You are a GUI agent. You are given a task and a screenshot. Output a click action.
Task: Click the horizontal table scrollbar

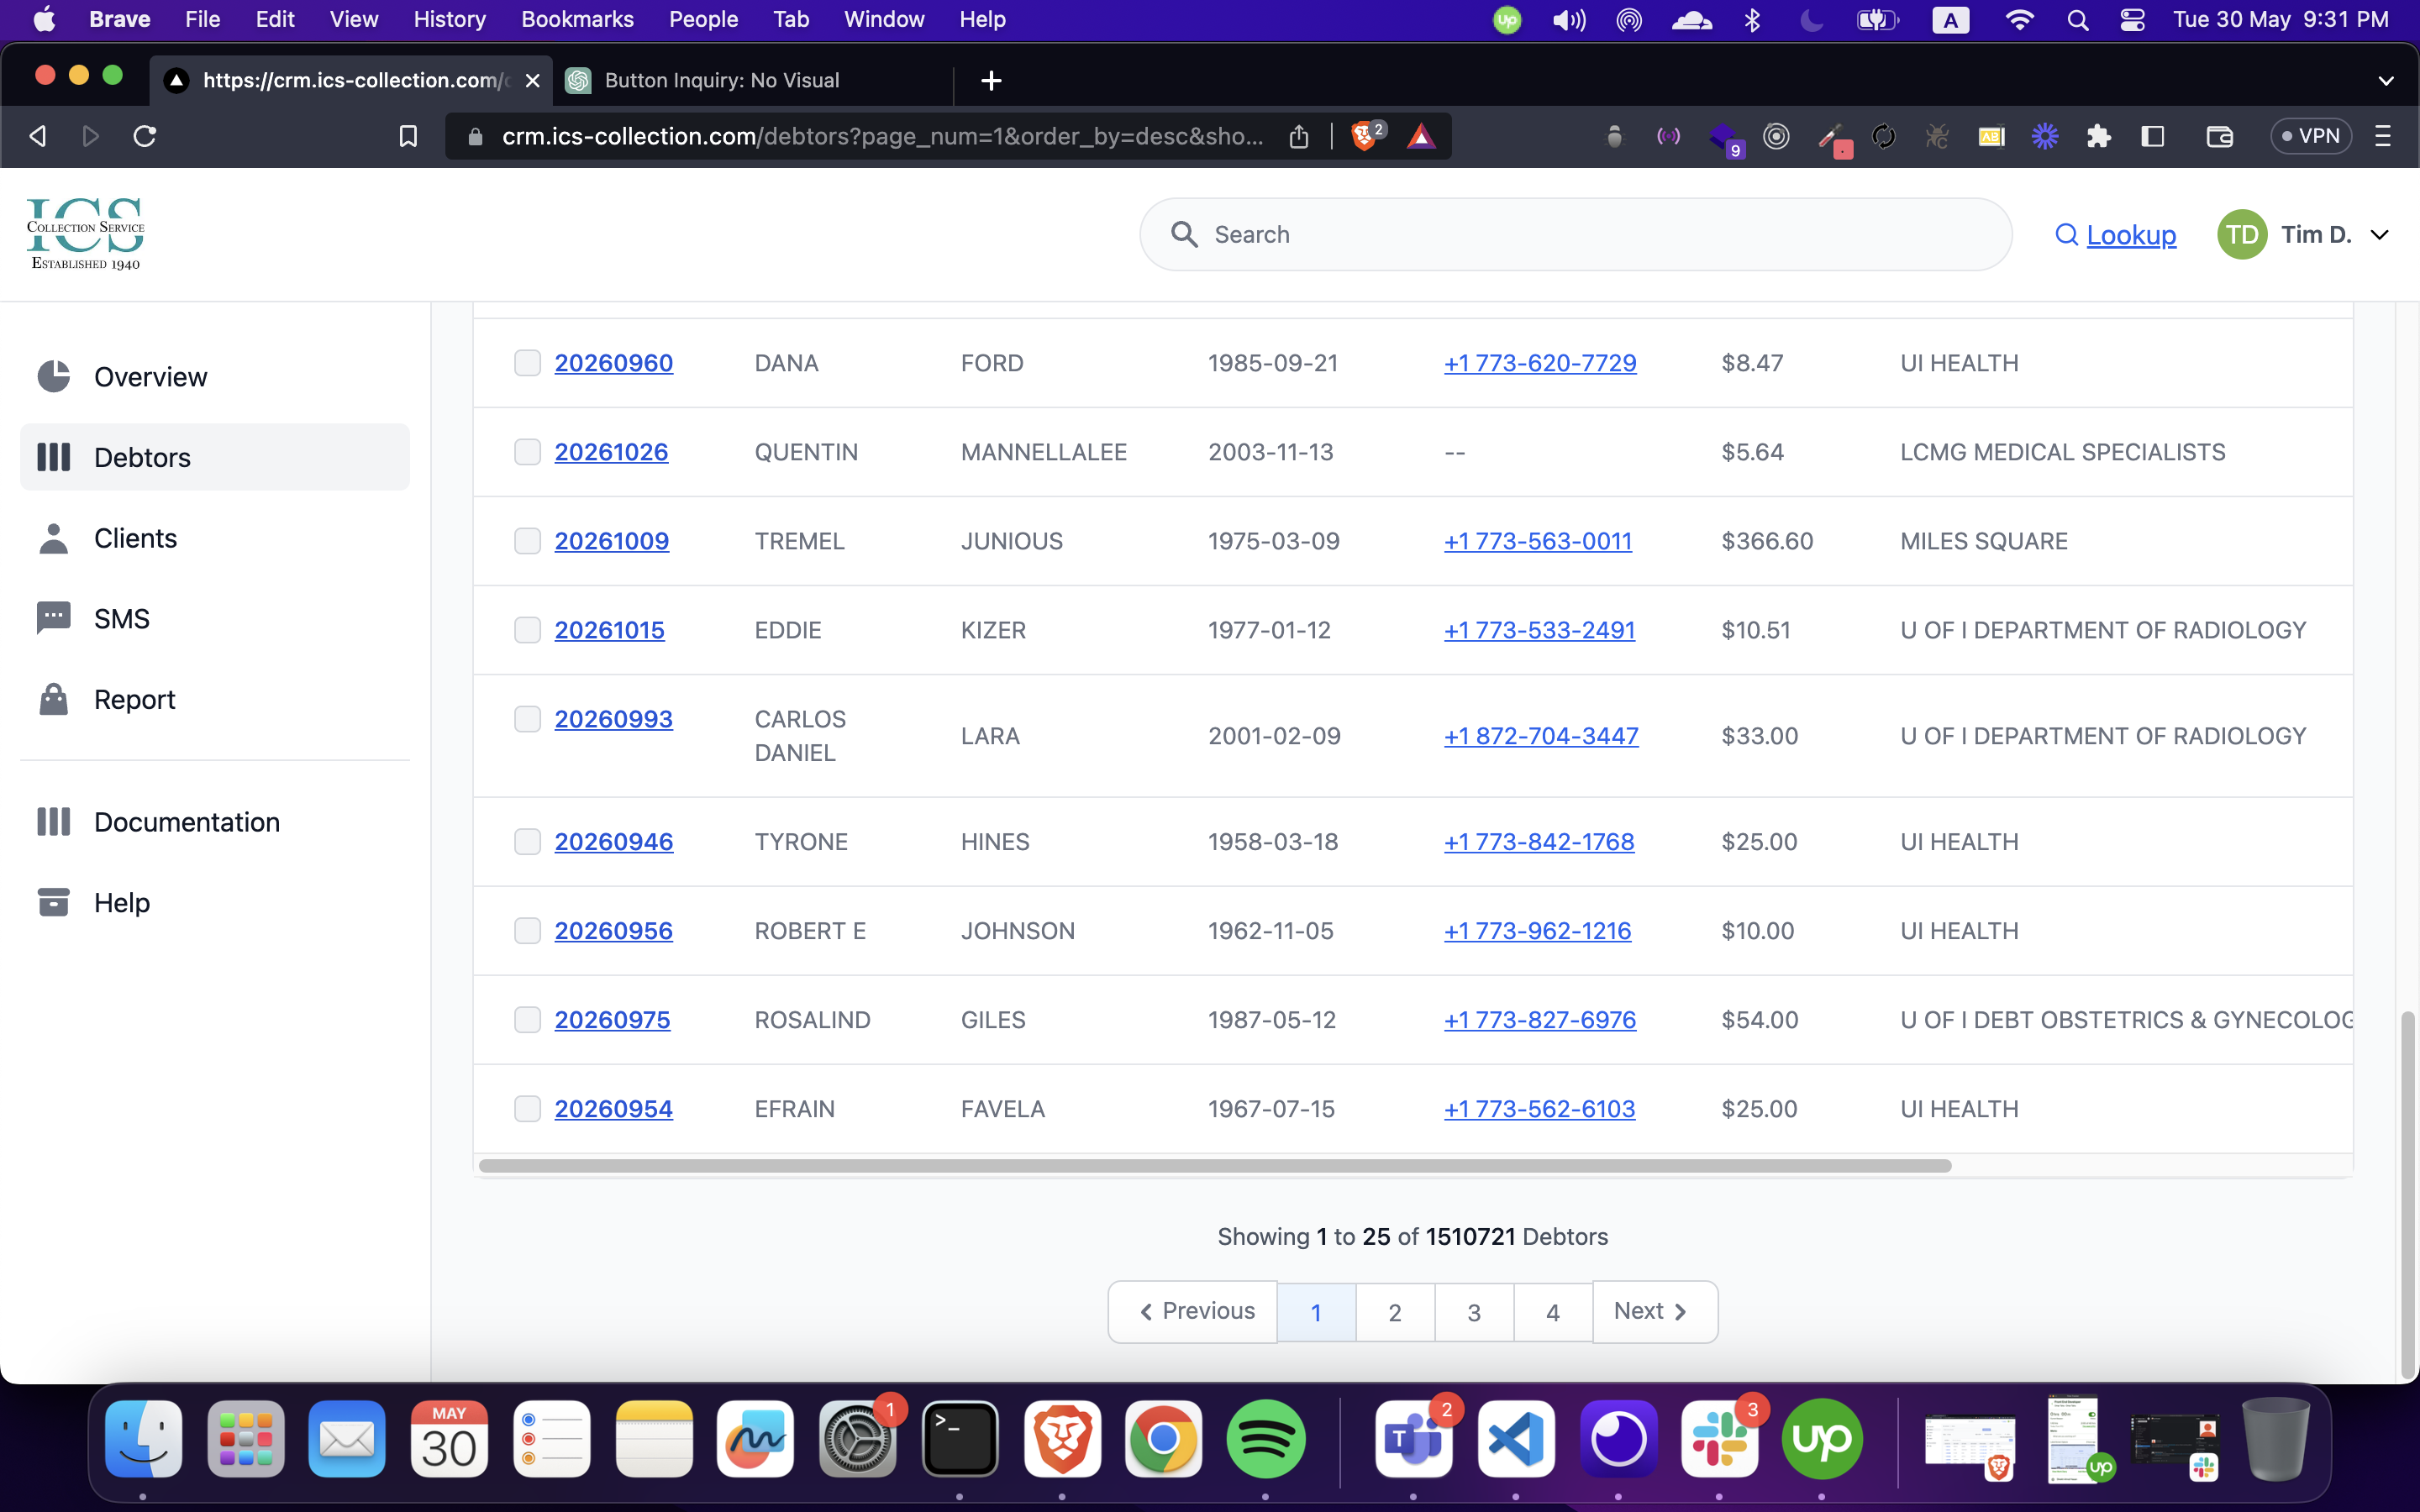coord(1214,1166)
